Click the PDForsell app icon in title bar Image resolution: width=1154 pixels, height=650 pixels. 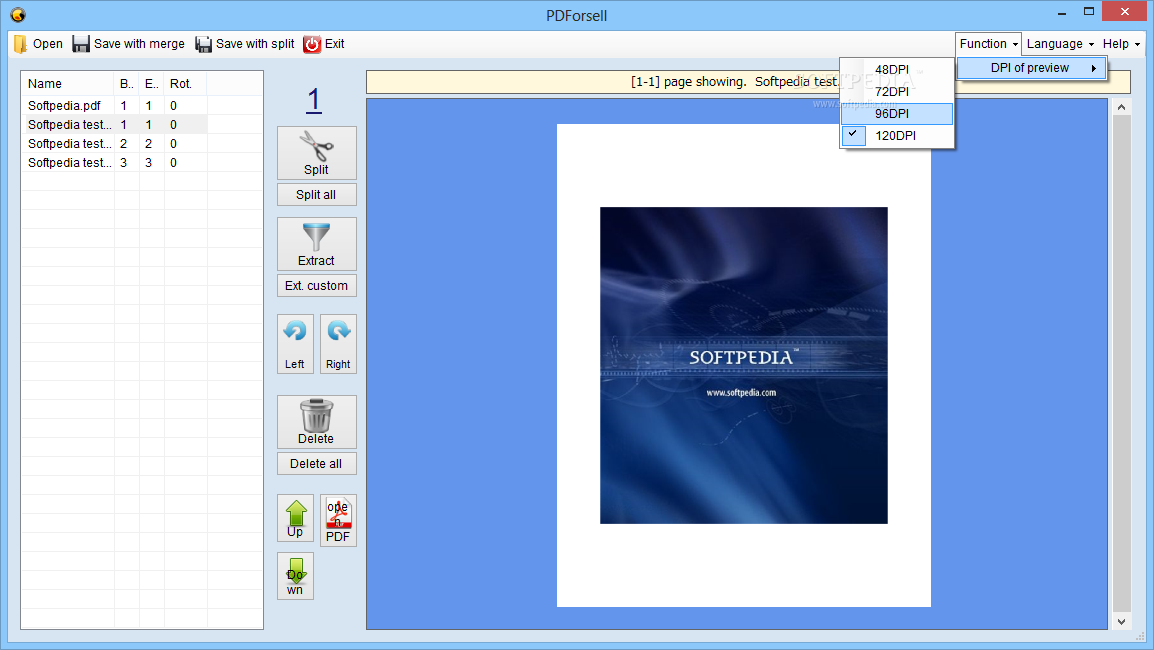18,15
